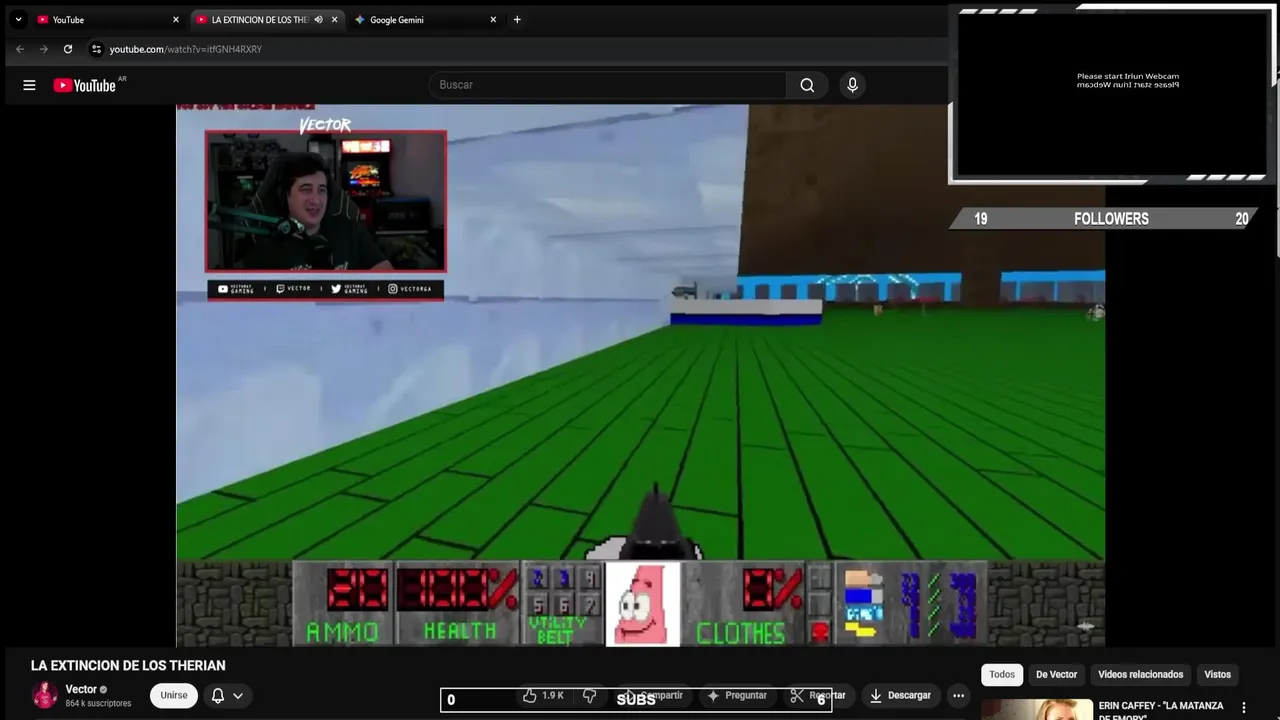The image size is (1280, 720).
Task: Open the tab search dropdown arrow
Action: [18, 19]
